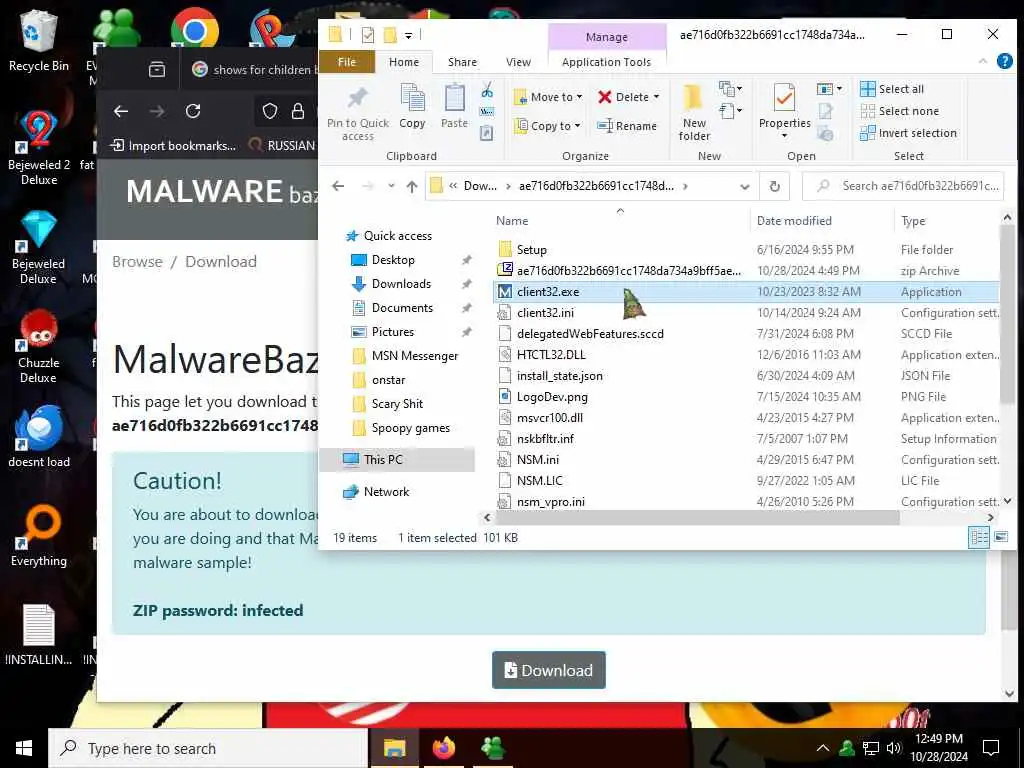Open the File tab in Explorer
The width and height of the screenshot is (1024, 768).
[x=347, y=62]
